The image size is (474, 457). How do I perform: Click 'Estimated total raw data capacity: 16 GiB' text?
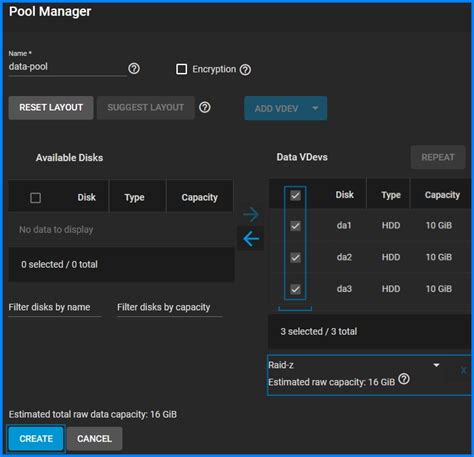(x=93, y=414)
